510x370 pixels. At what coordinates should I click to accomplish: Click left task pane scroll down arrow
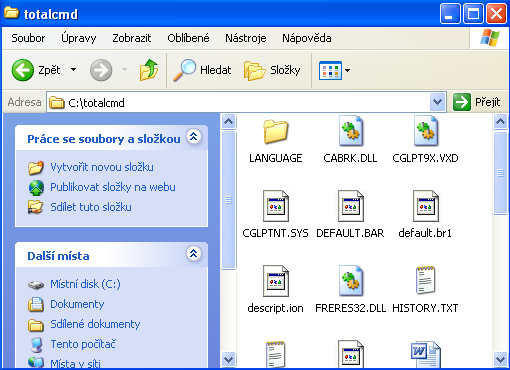point(228,359)
